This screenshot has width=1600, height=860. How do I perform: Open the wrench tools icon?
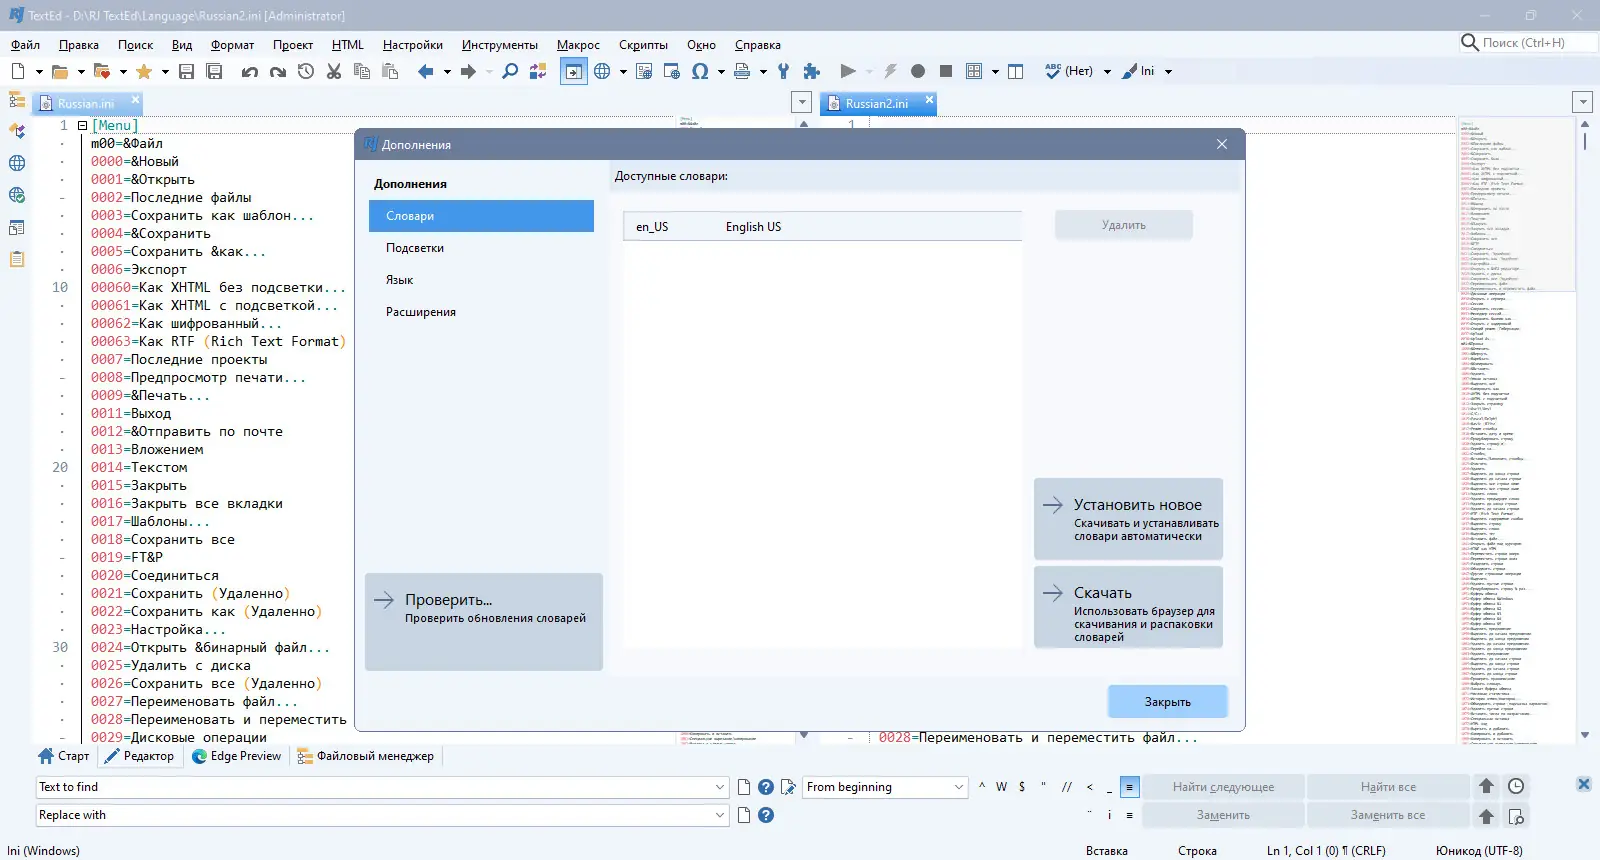(x=784, y=71)
